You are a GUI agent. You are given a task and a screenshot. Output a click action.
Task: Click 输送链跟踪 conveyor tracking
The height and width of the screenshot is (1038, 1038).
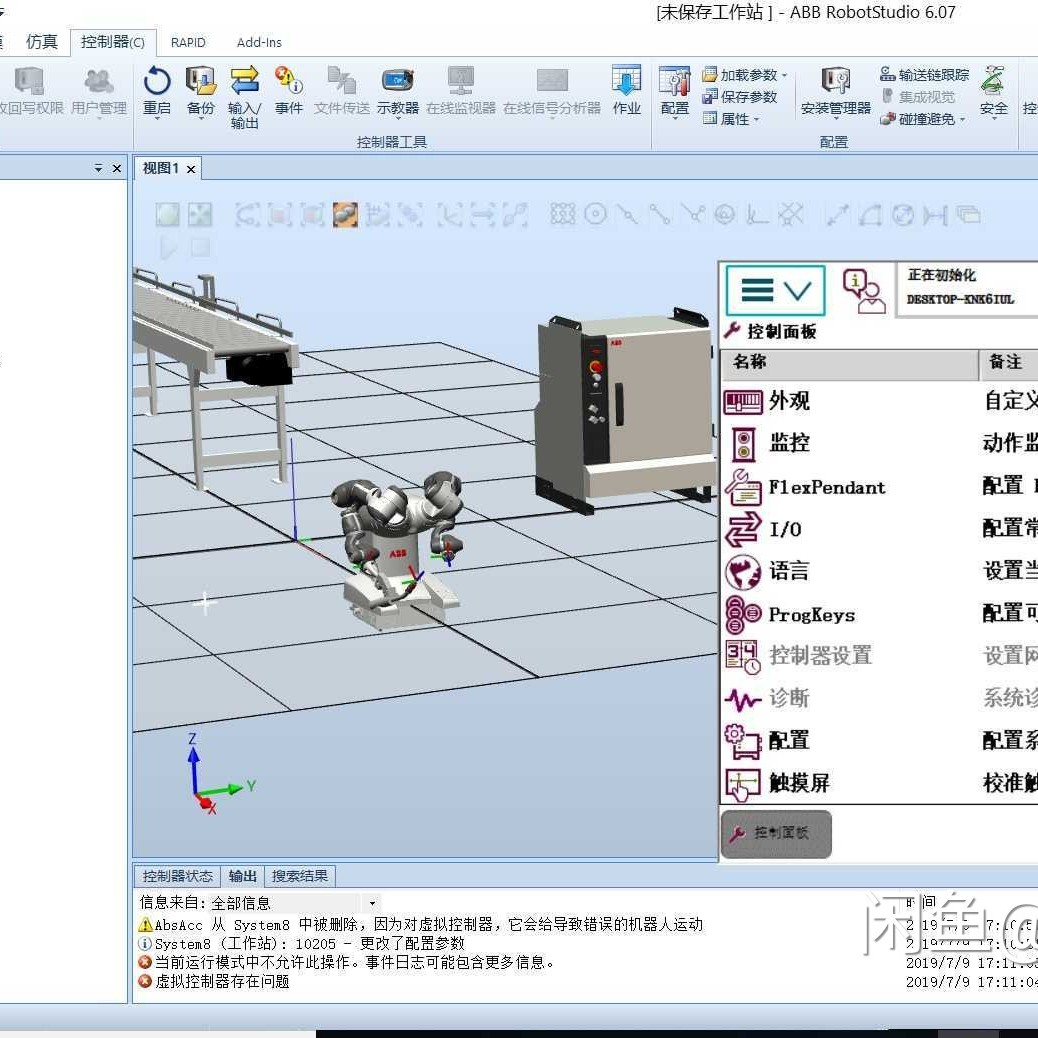(x=924, y=75)
